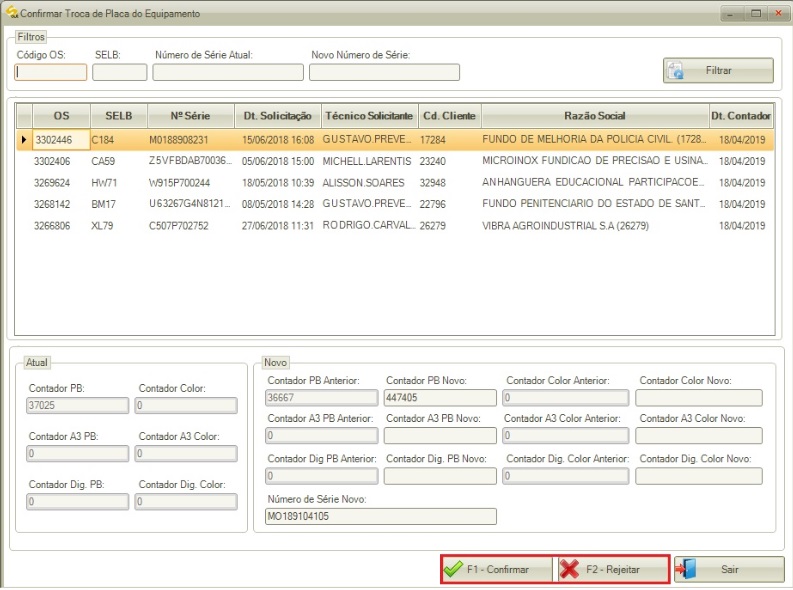Click Número de Série Novo field MO189104105
Screen dimensions: 793x590
[381, 517]
